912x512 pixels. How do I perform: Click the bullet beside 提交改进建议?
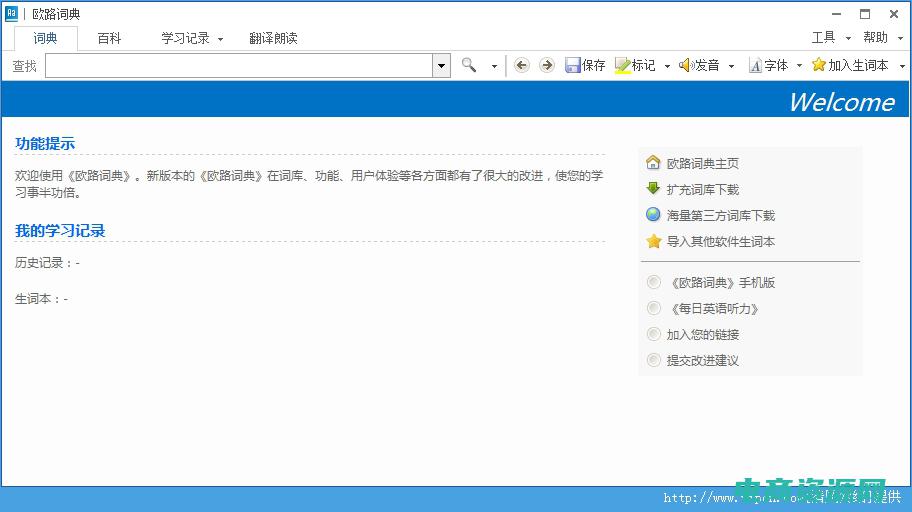click(654, 360)
